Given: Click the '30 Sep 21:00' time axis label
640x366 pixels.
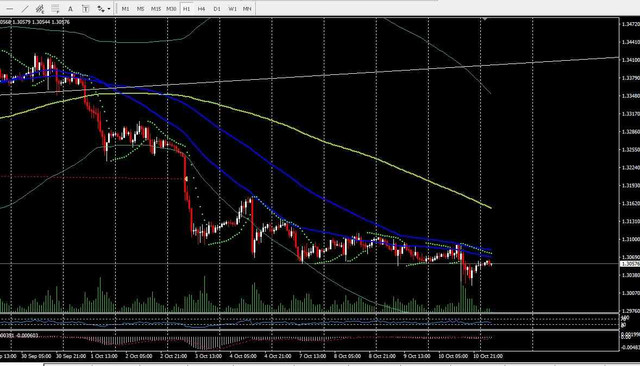Looking at the screenshot, I should tap(71, 356).
